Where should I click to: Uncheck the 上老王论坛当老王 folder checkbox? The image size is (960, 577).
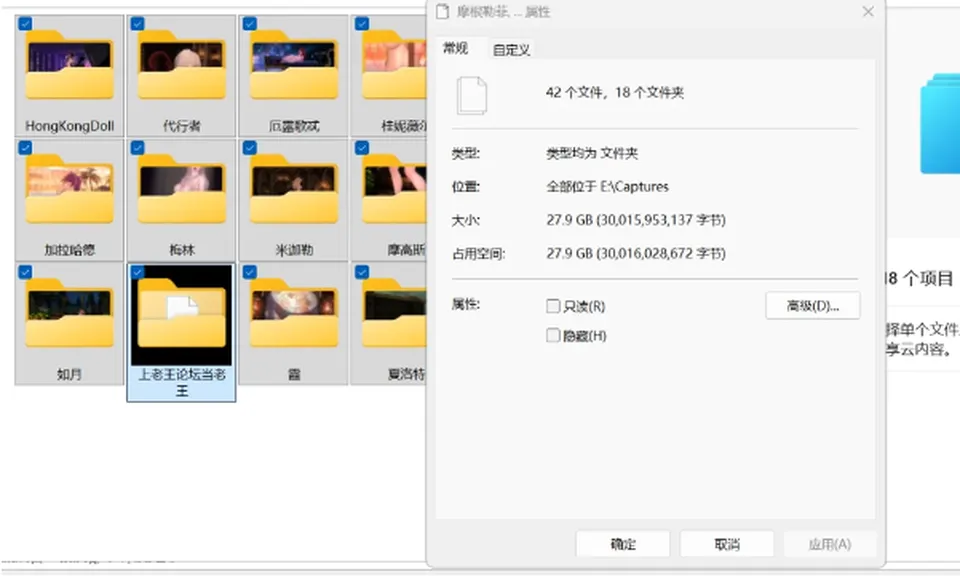click(x=137, y=272)
